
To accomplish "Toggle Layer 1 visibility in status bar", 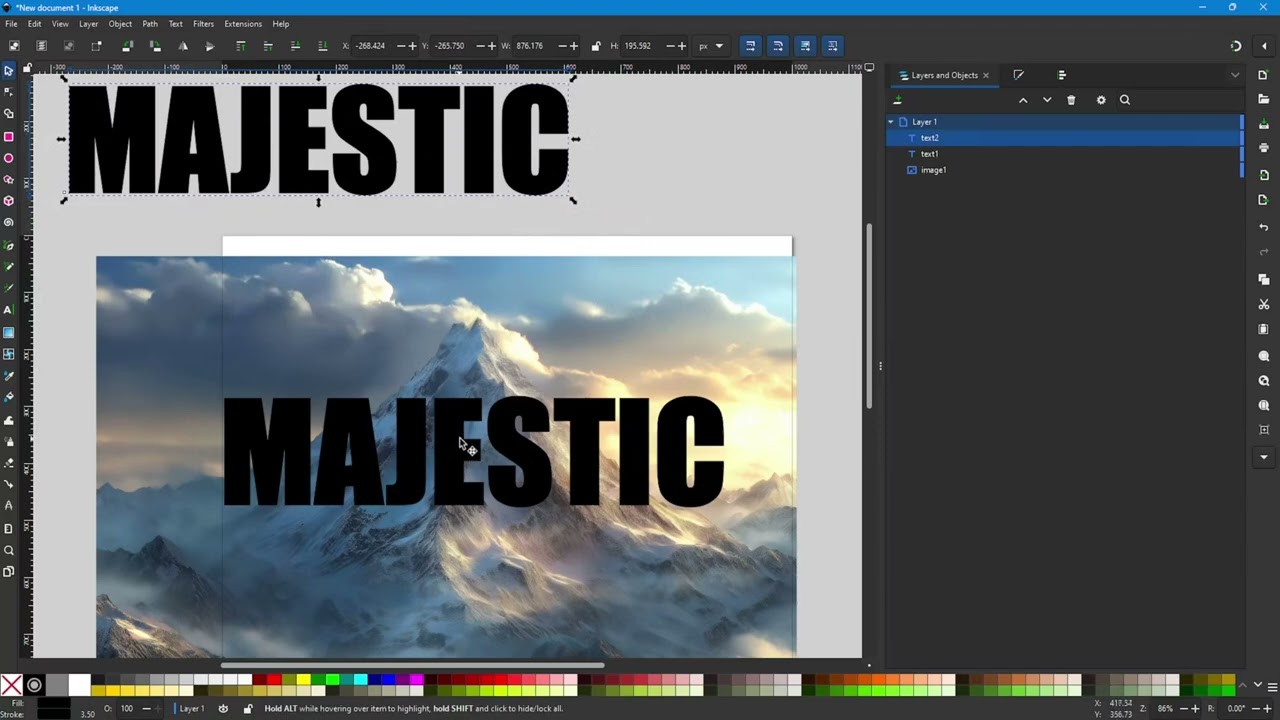I will (x=223, y=709).
